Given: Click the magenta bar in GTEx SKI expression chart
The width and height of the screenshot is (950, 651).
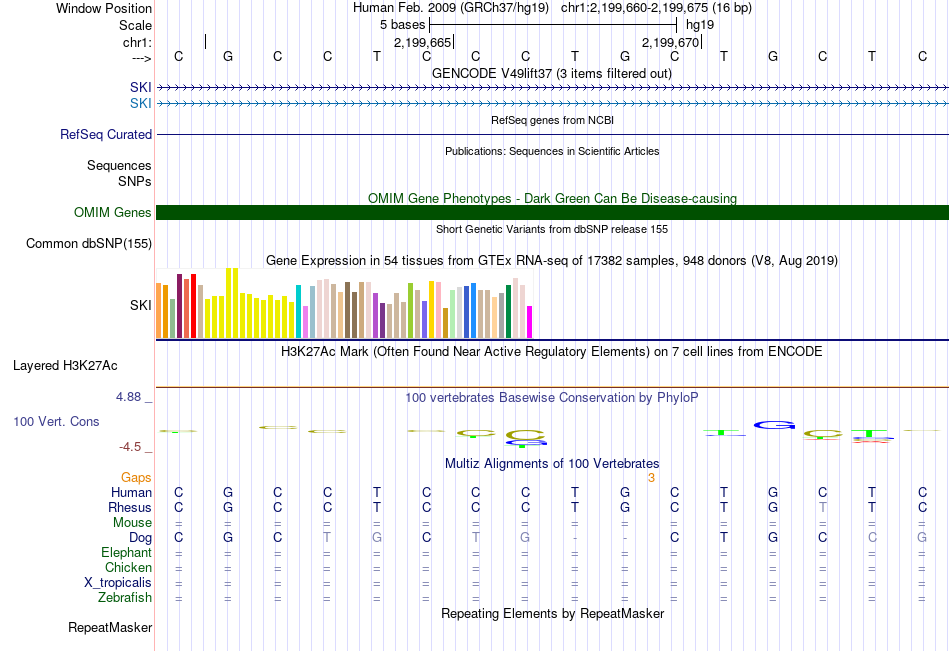Looking at the screenshot, I should click(x=529, y=322).
